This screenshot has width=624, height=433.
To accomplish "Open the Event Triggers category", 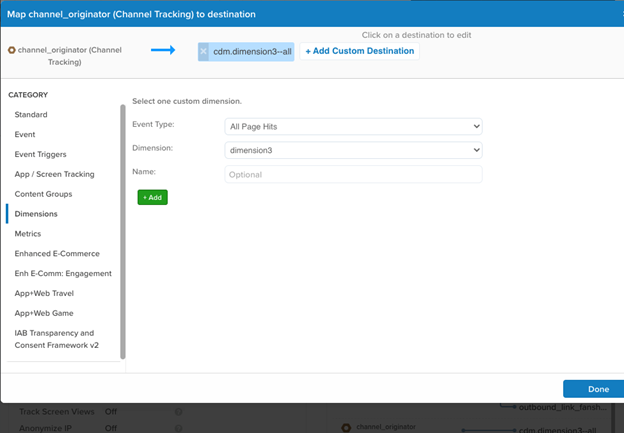I will (x=43, y=154).
